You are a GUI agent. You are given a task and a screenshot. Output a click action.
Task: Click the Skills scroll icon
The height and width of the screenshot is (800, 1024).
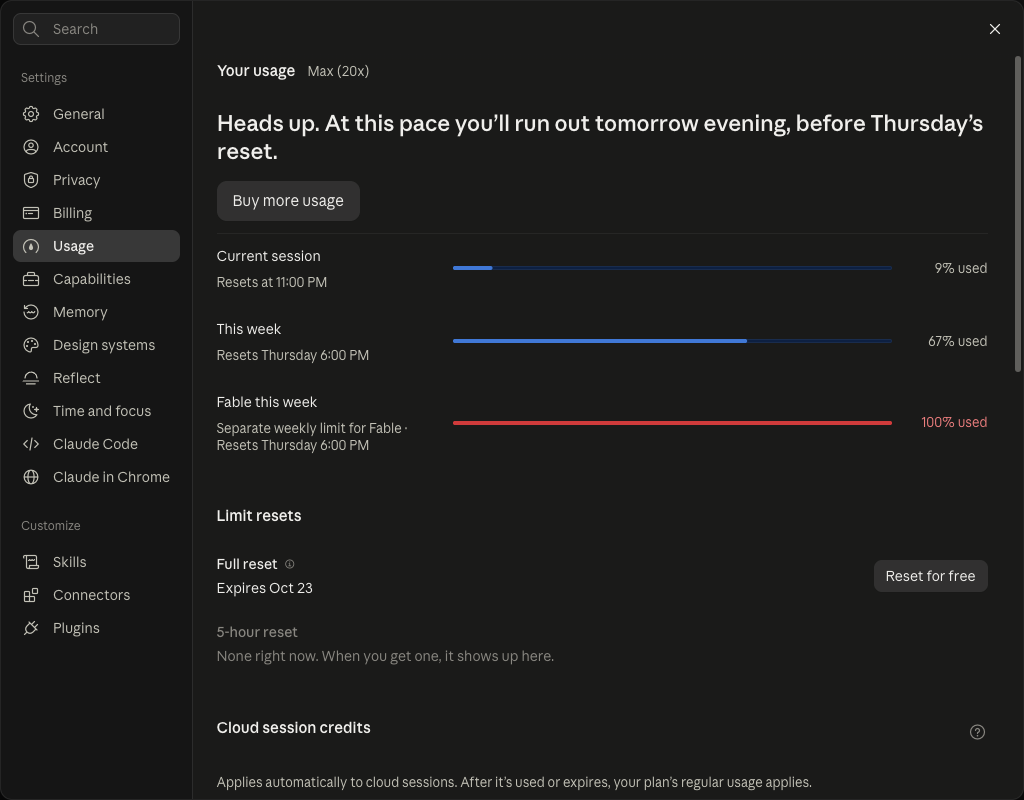31,562
